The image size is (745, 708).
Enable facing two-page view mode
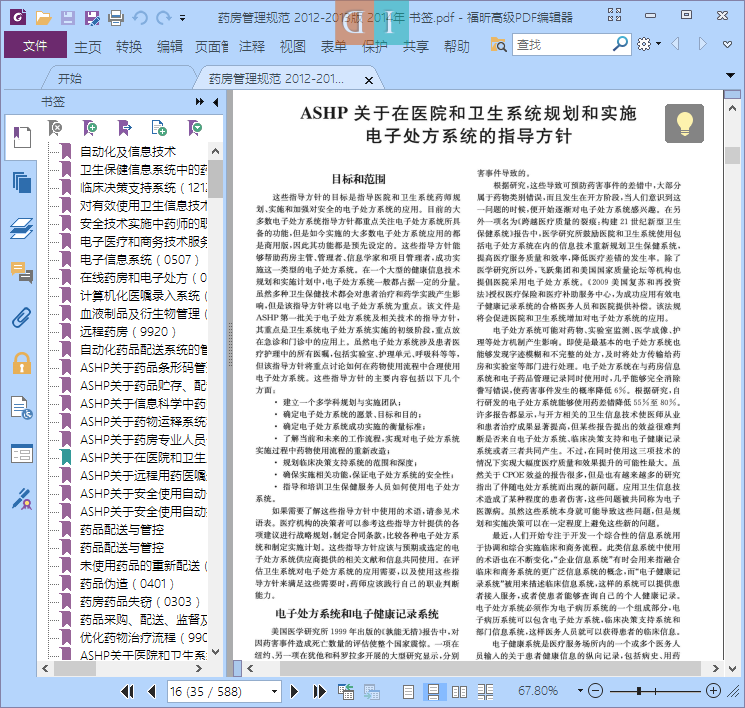(459, 691)
